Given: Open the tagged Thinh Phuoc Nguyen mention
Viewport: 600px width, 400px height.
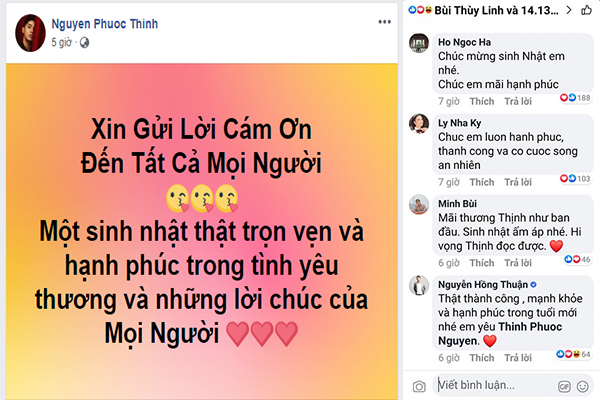Looking at the screenshot, I should pyautogui.click(x=500, y=333).
